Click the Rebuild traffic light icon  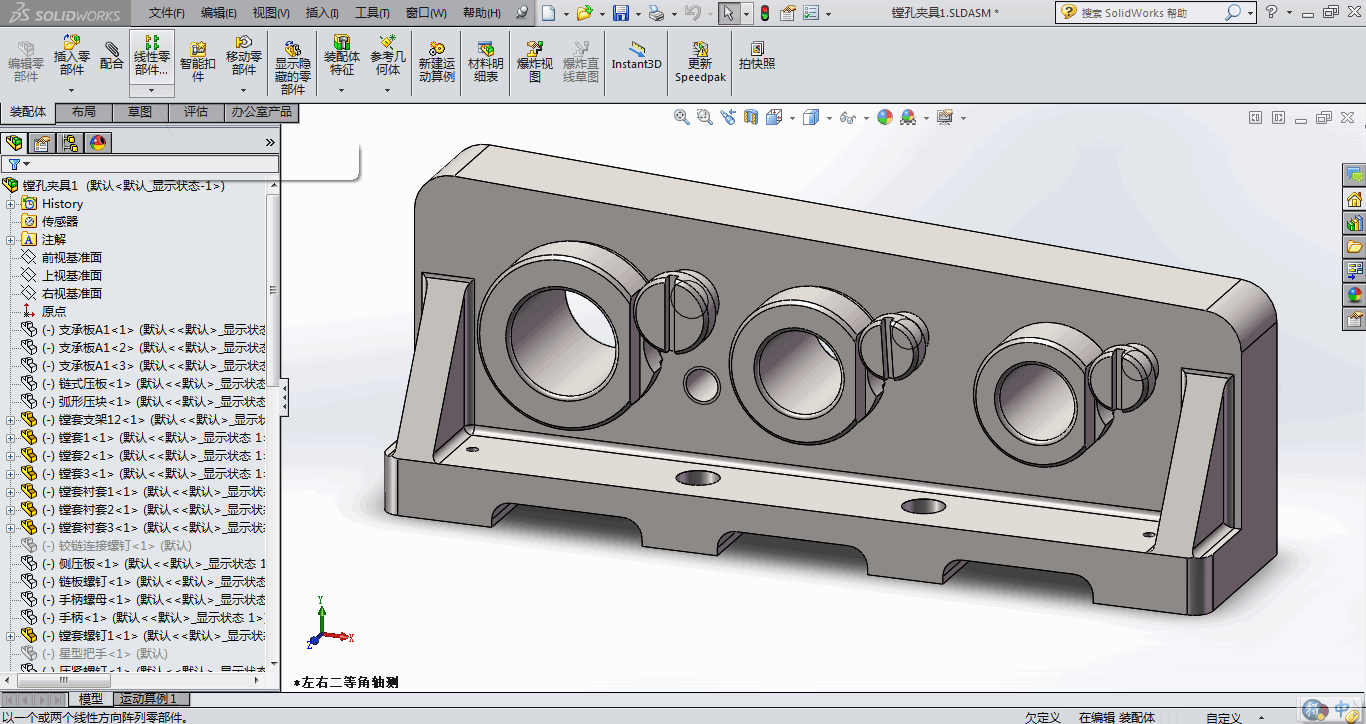[765, 13]
